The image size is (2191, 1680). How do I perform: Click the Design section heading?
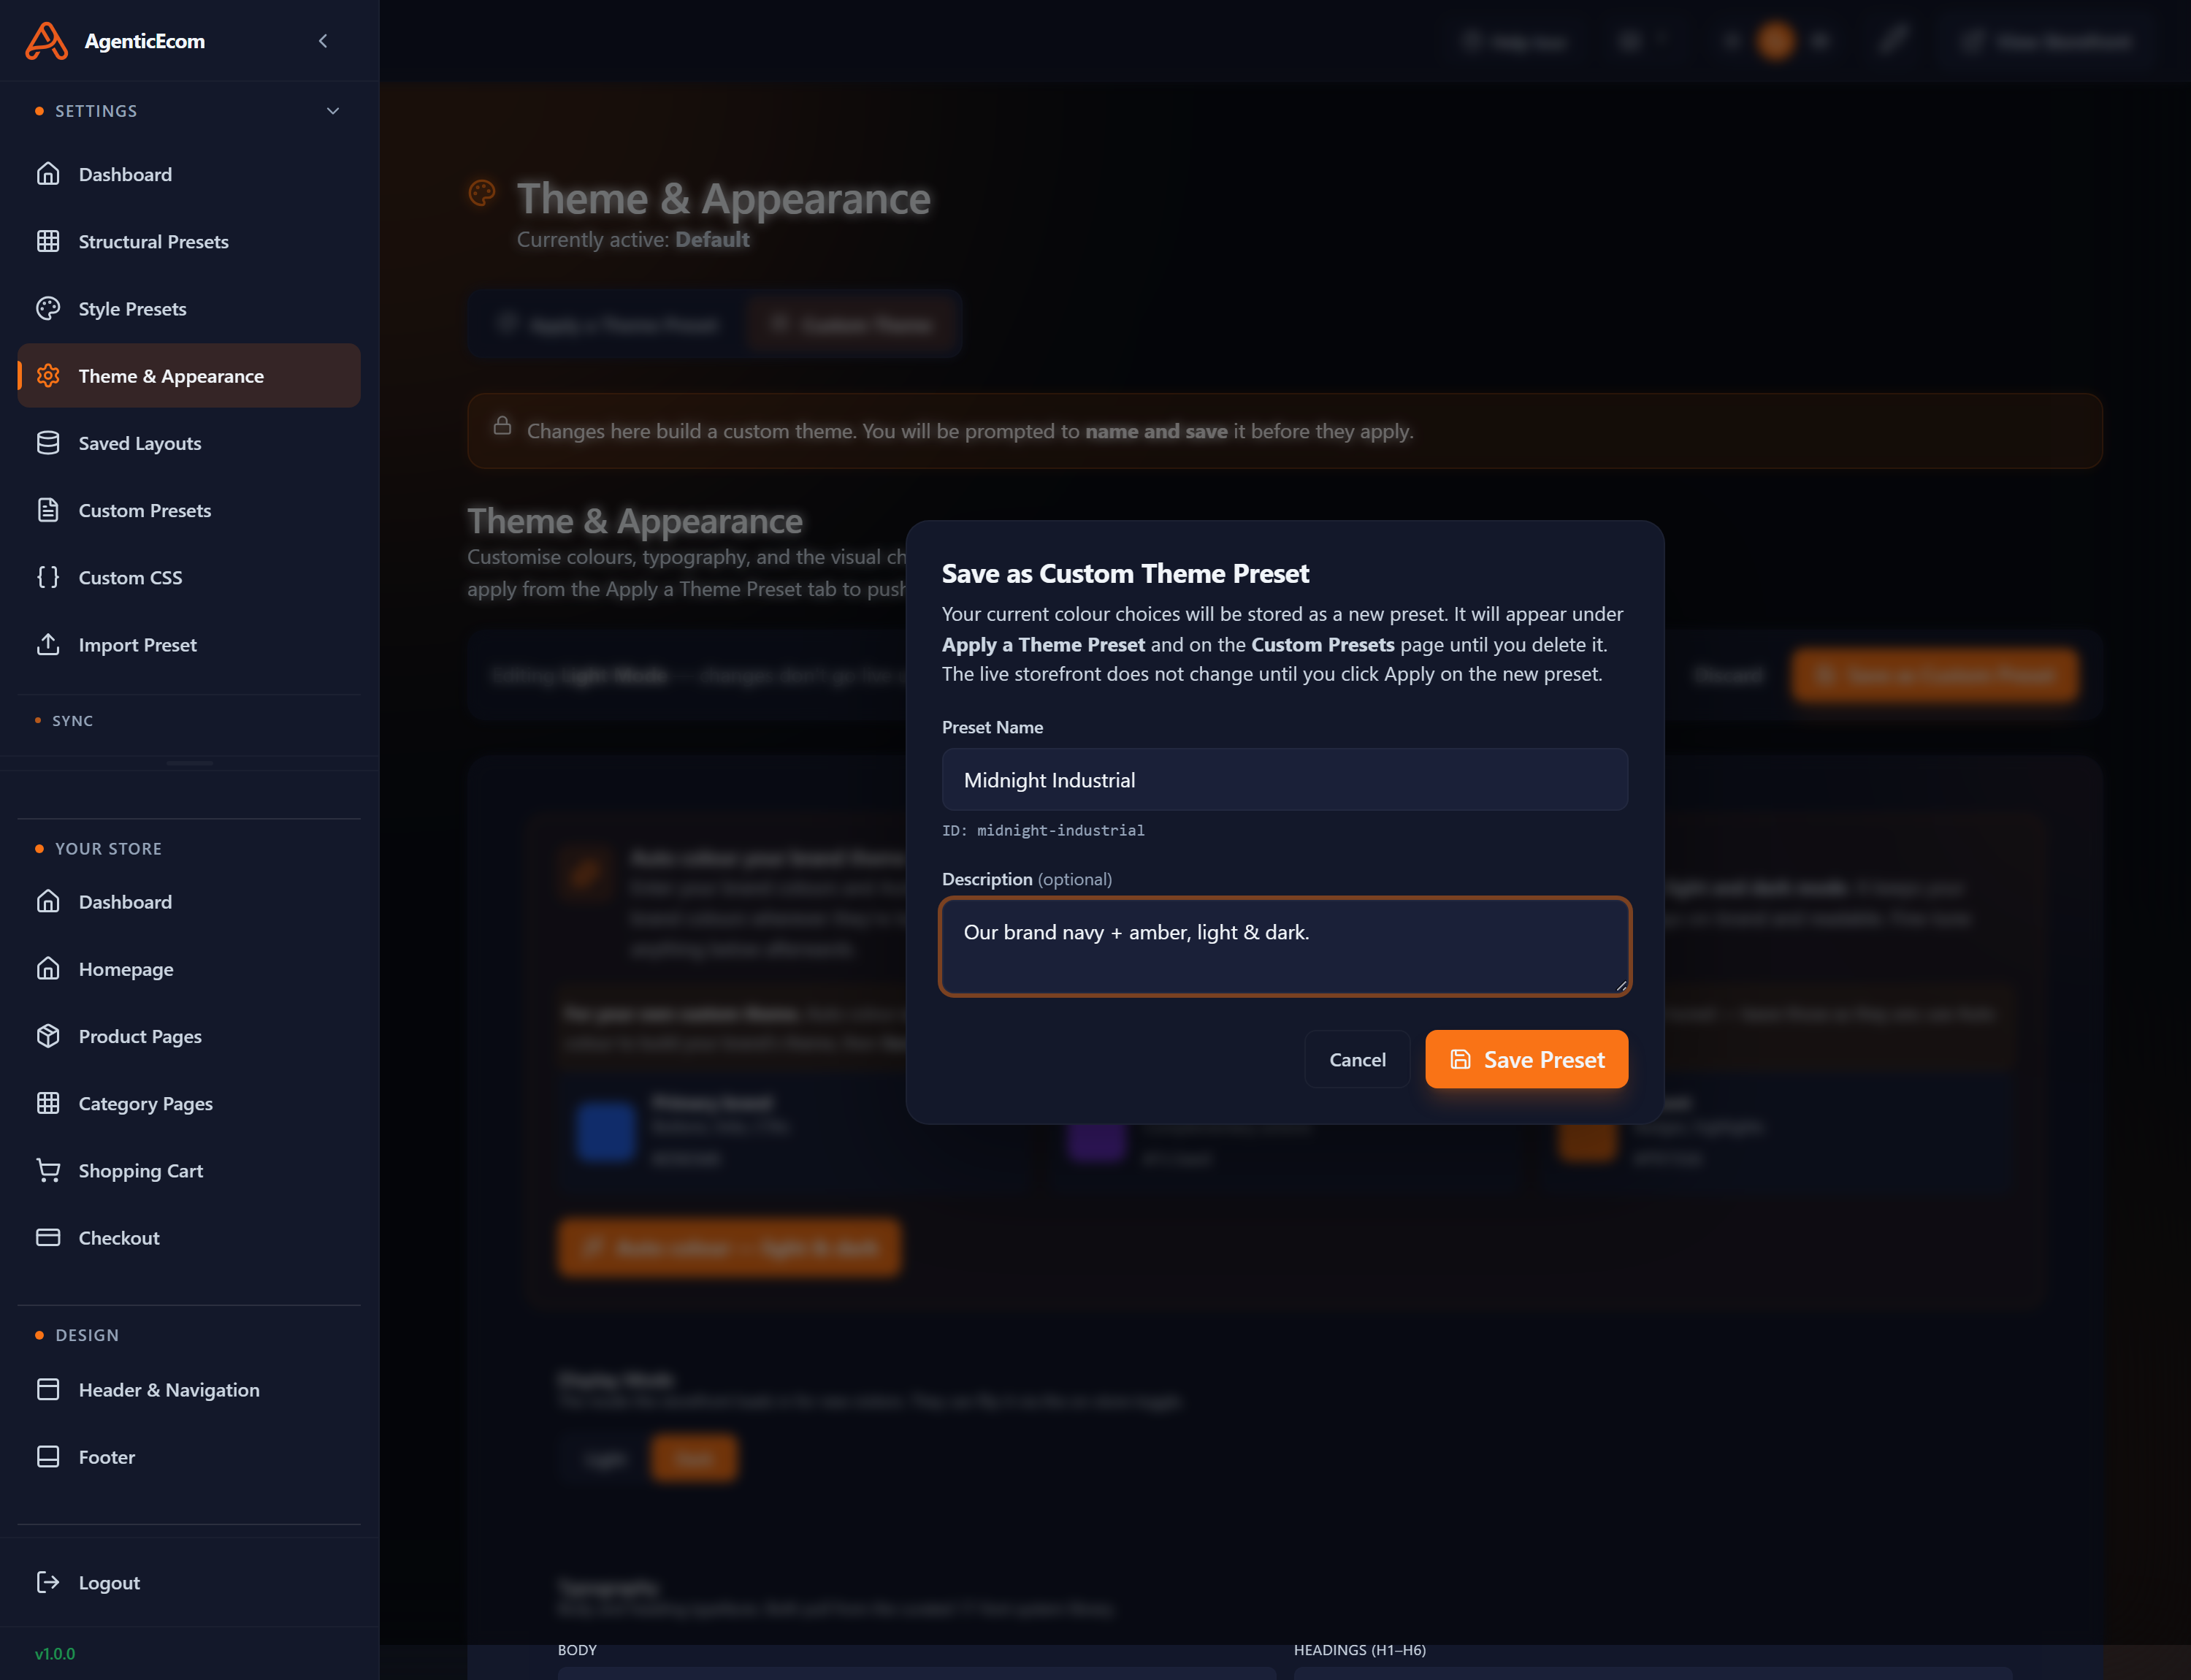(87, 1335)
